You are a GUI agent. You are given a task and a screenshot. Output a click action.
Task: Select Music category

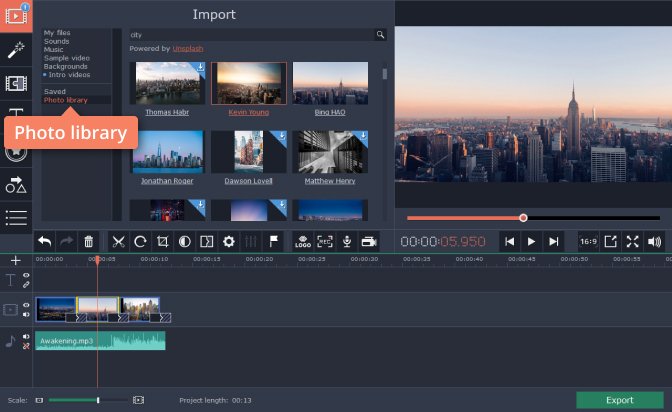(53, 49)
